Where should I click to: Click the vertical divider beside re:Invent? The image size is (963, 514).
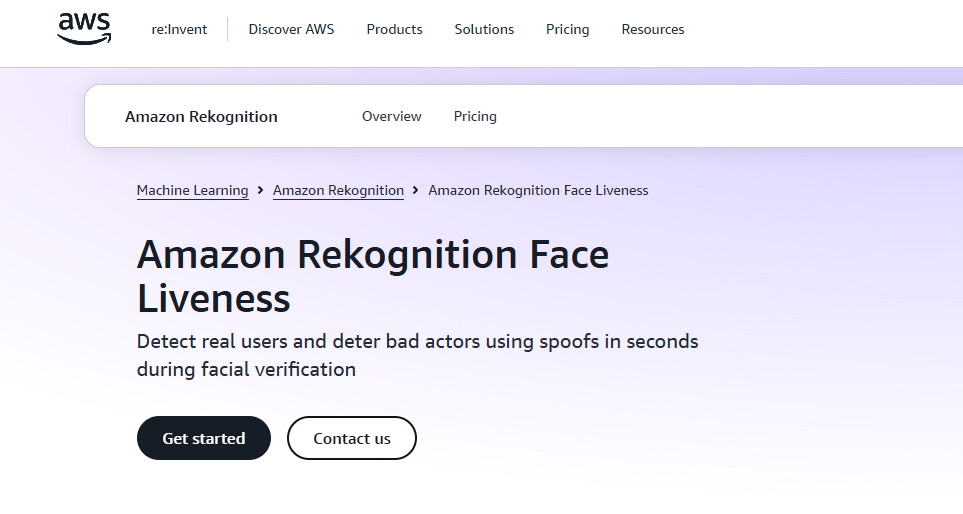click(228, 29)
